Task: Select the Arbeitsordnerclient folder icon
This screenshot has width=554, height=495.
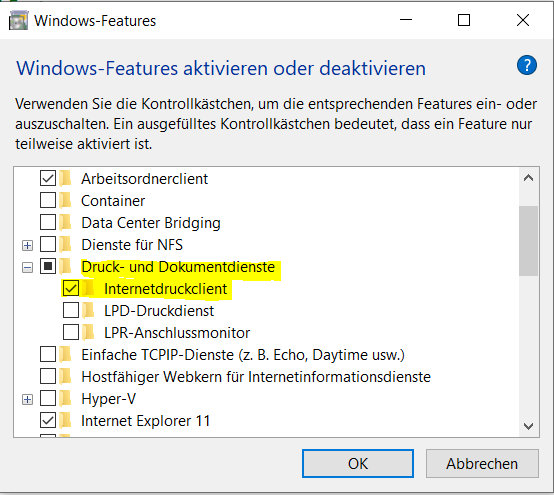Action: tap(65, 178)
